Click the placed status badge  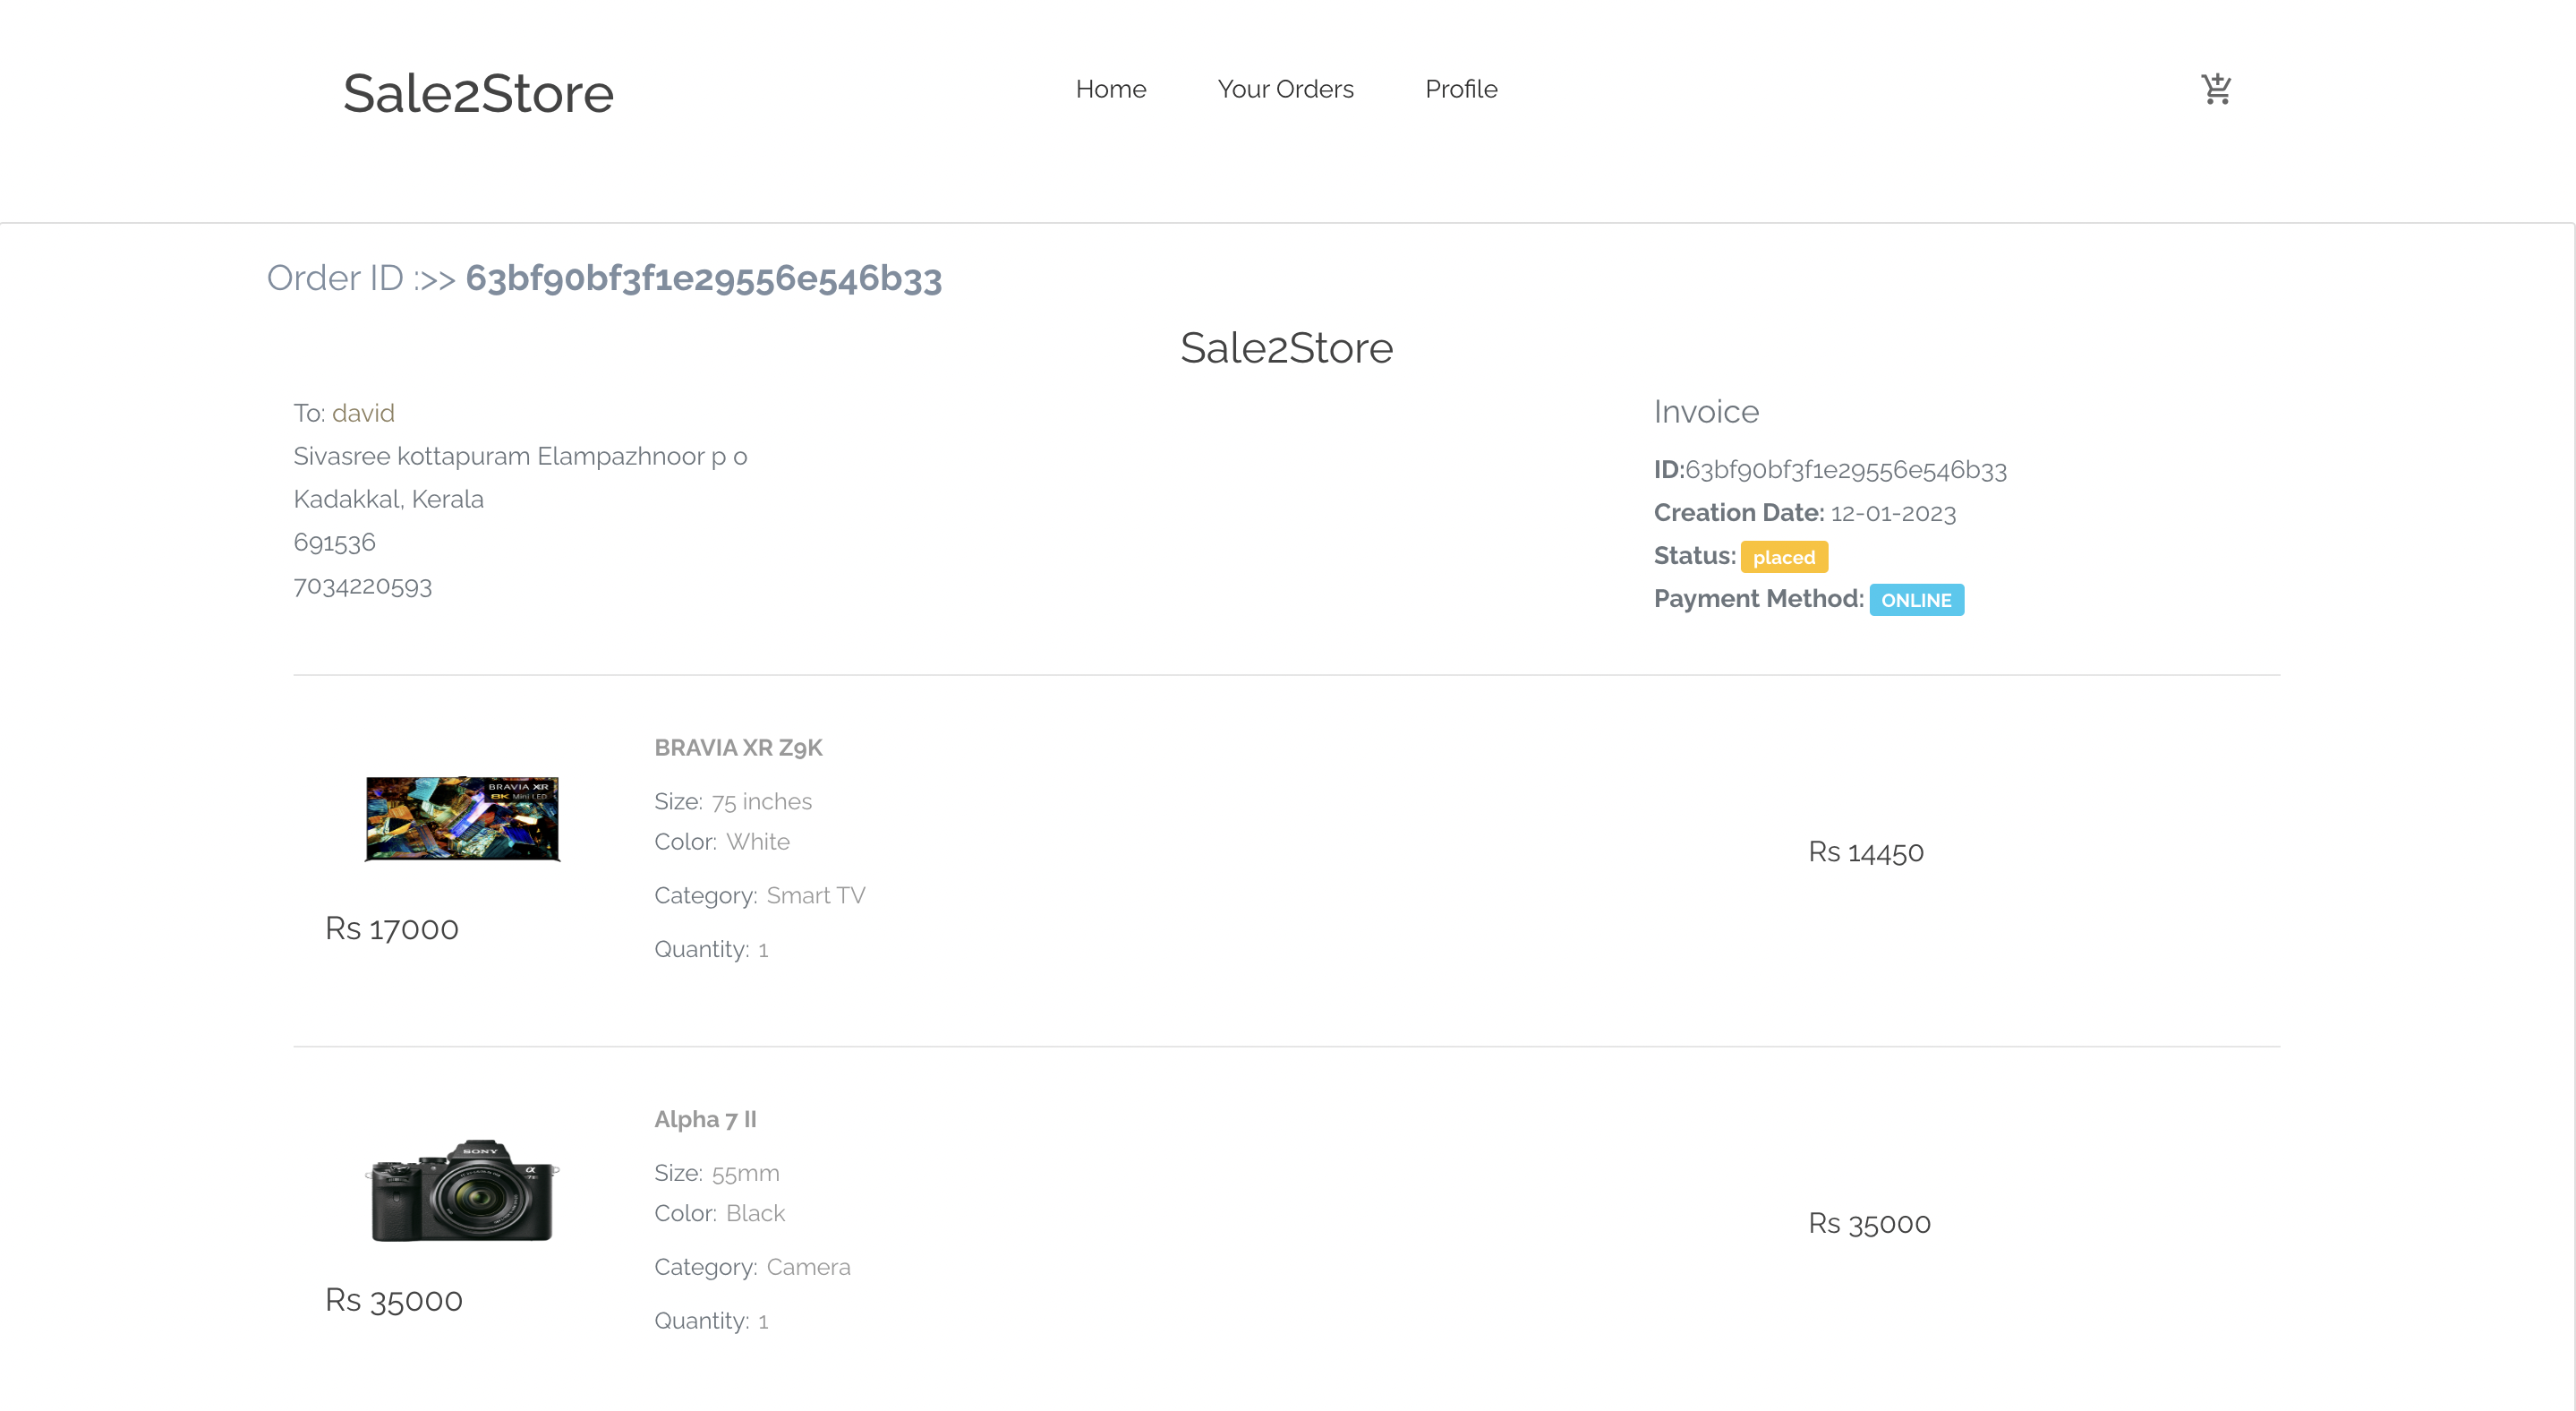(1783, 557)
